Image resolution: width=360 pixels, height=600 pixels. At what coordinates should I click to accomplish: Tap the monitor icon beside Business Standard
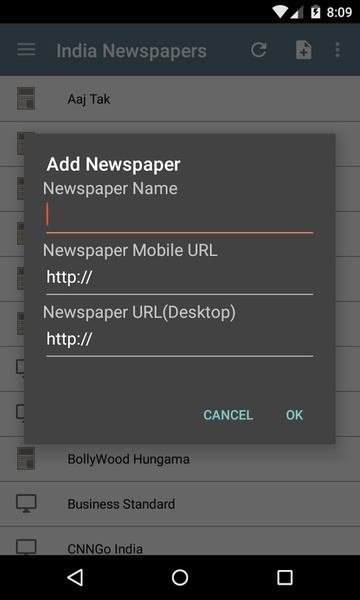pos(26,504)
